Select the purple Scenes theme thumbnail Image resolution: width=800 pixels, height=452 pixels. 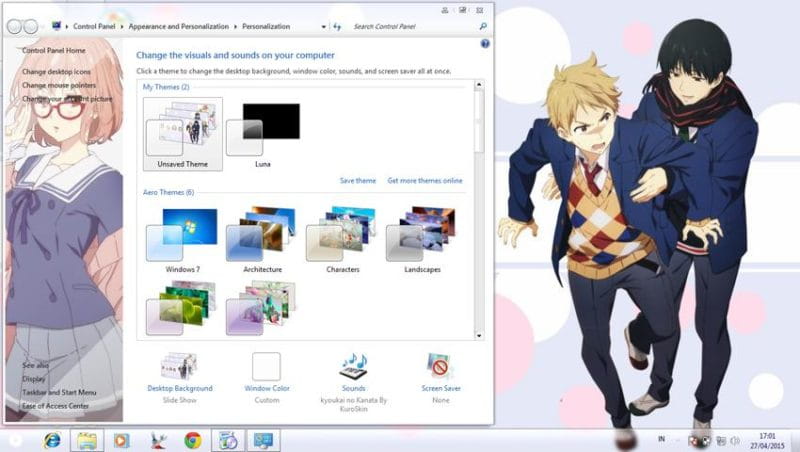pyautogui.click(x=262, y=308)
